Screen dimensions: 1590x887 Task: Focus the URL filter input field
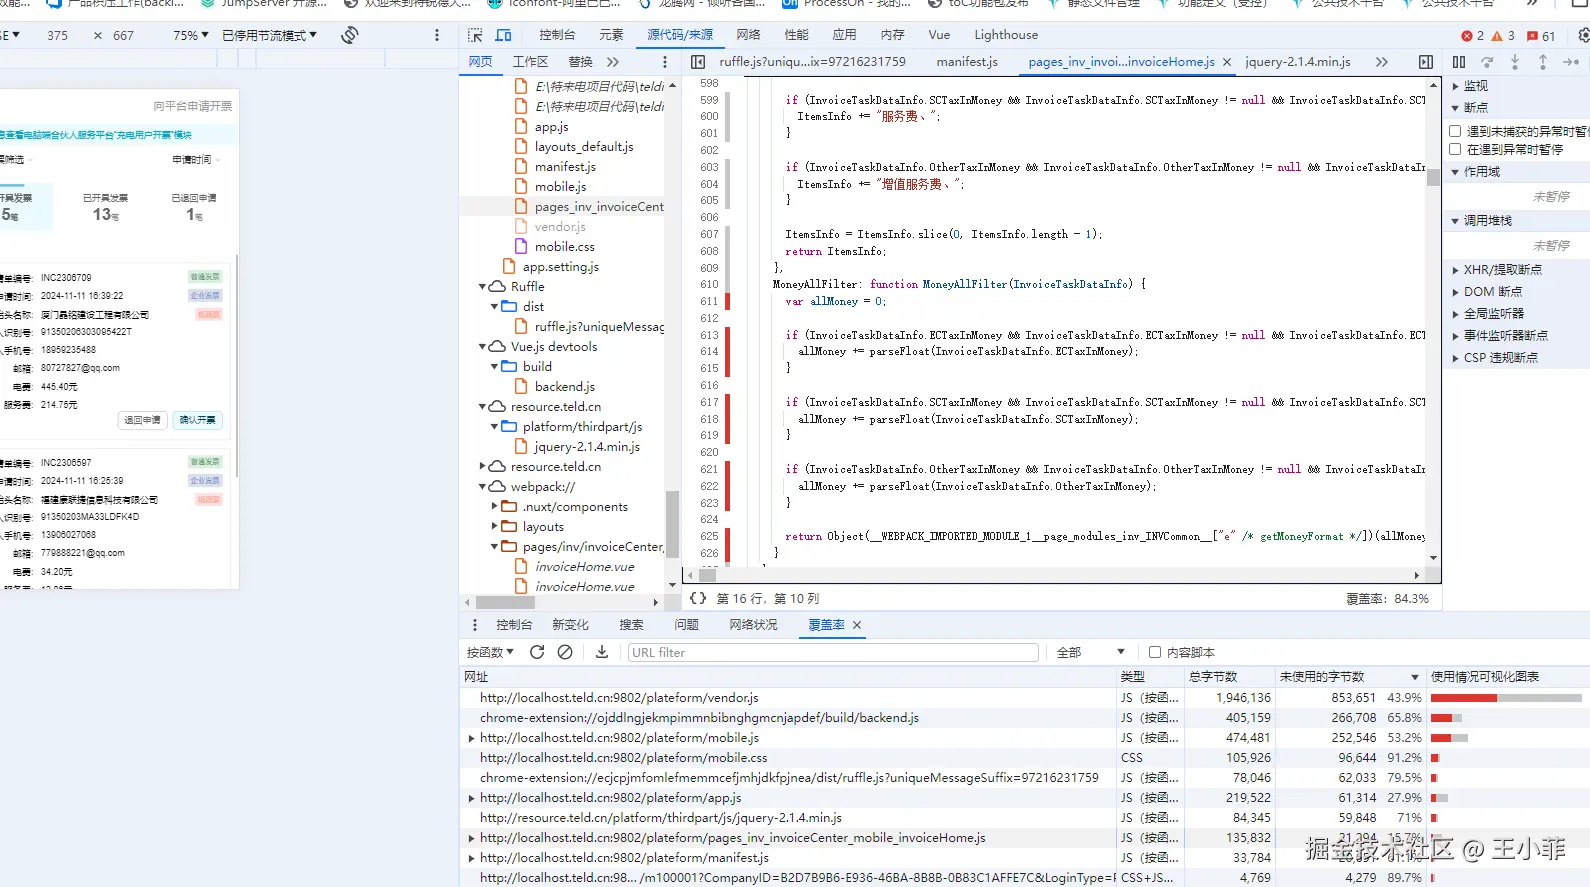(832, 652)
